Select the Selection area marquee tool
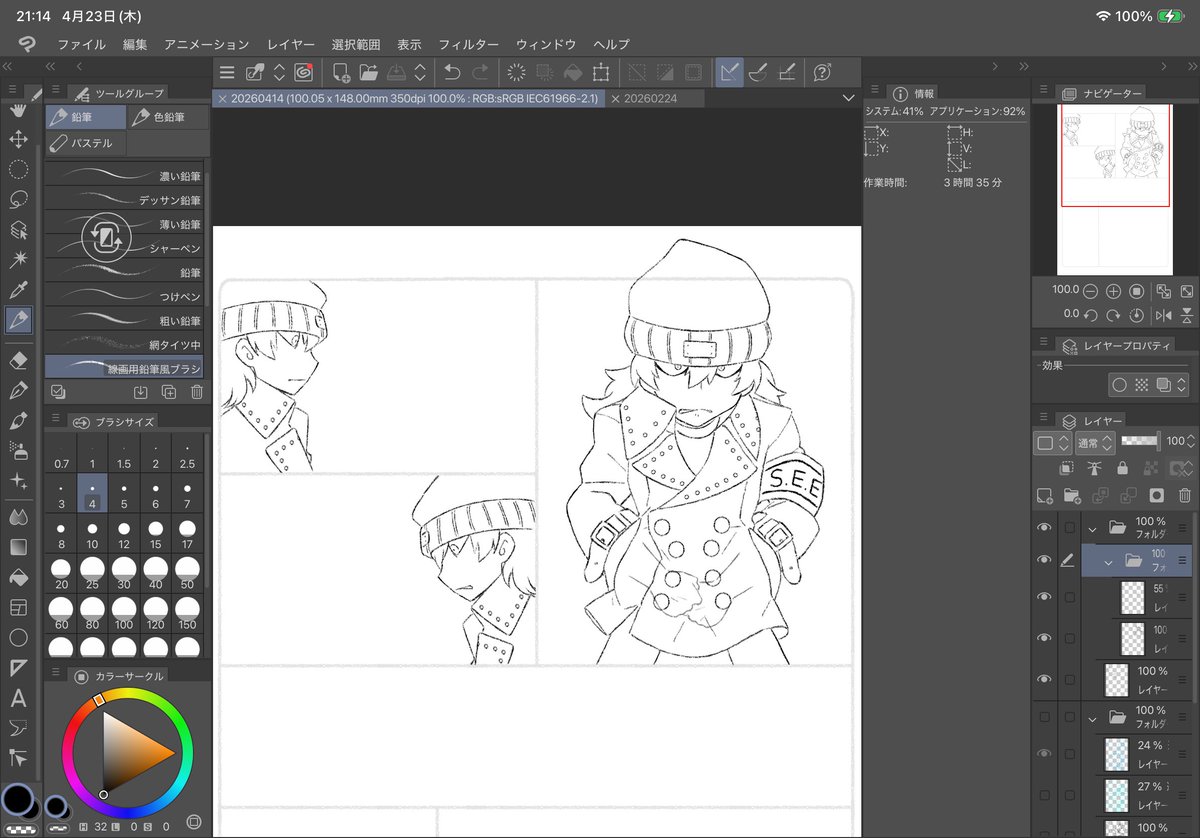This screenshot has width=1200, height=838. [18, 168]
